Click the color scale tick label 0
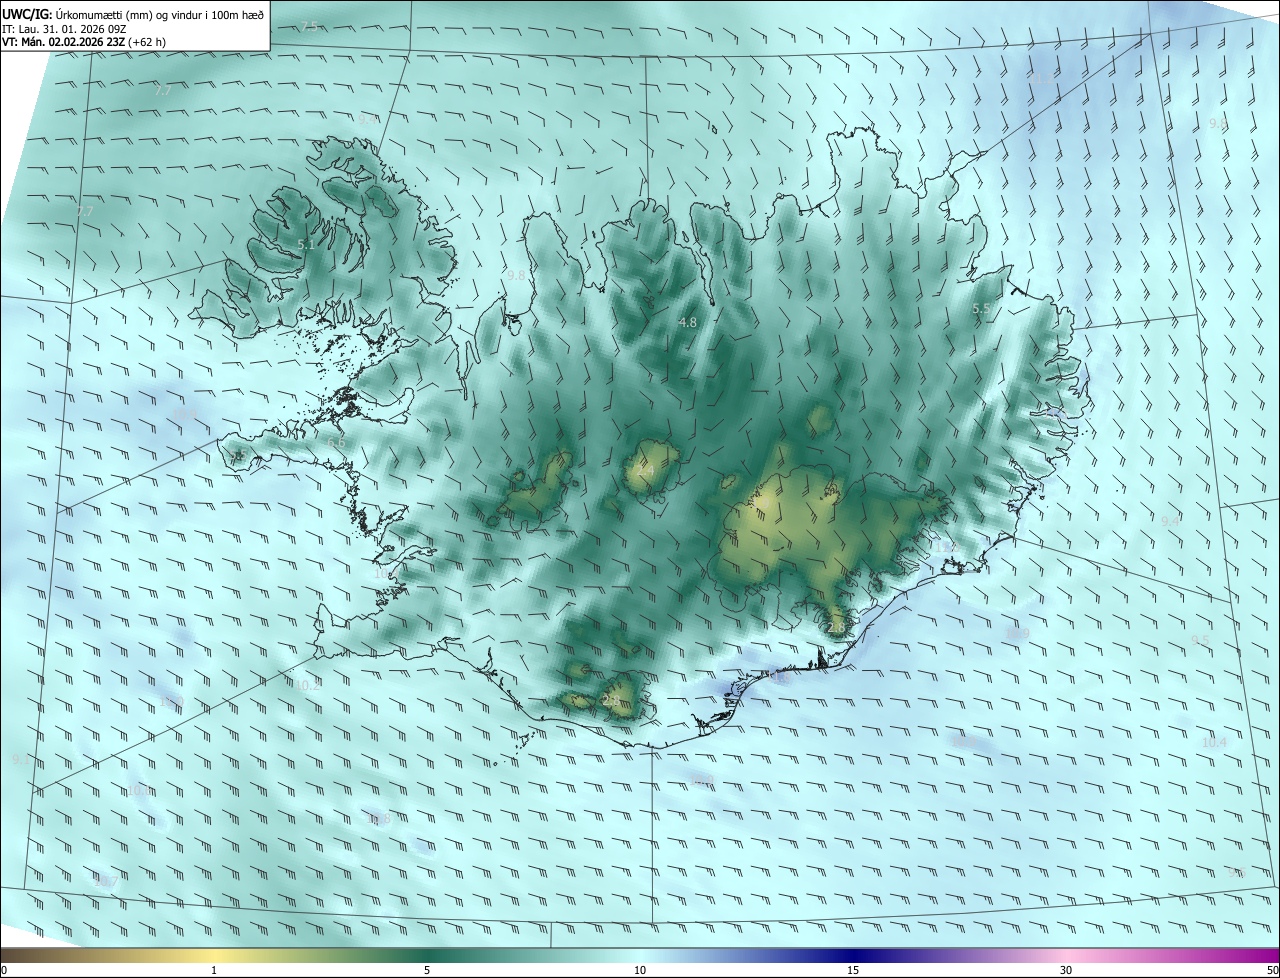Screen dimensions: 1280x978 click(x=4, y=970)
